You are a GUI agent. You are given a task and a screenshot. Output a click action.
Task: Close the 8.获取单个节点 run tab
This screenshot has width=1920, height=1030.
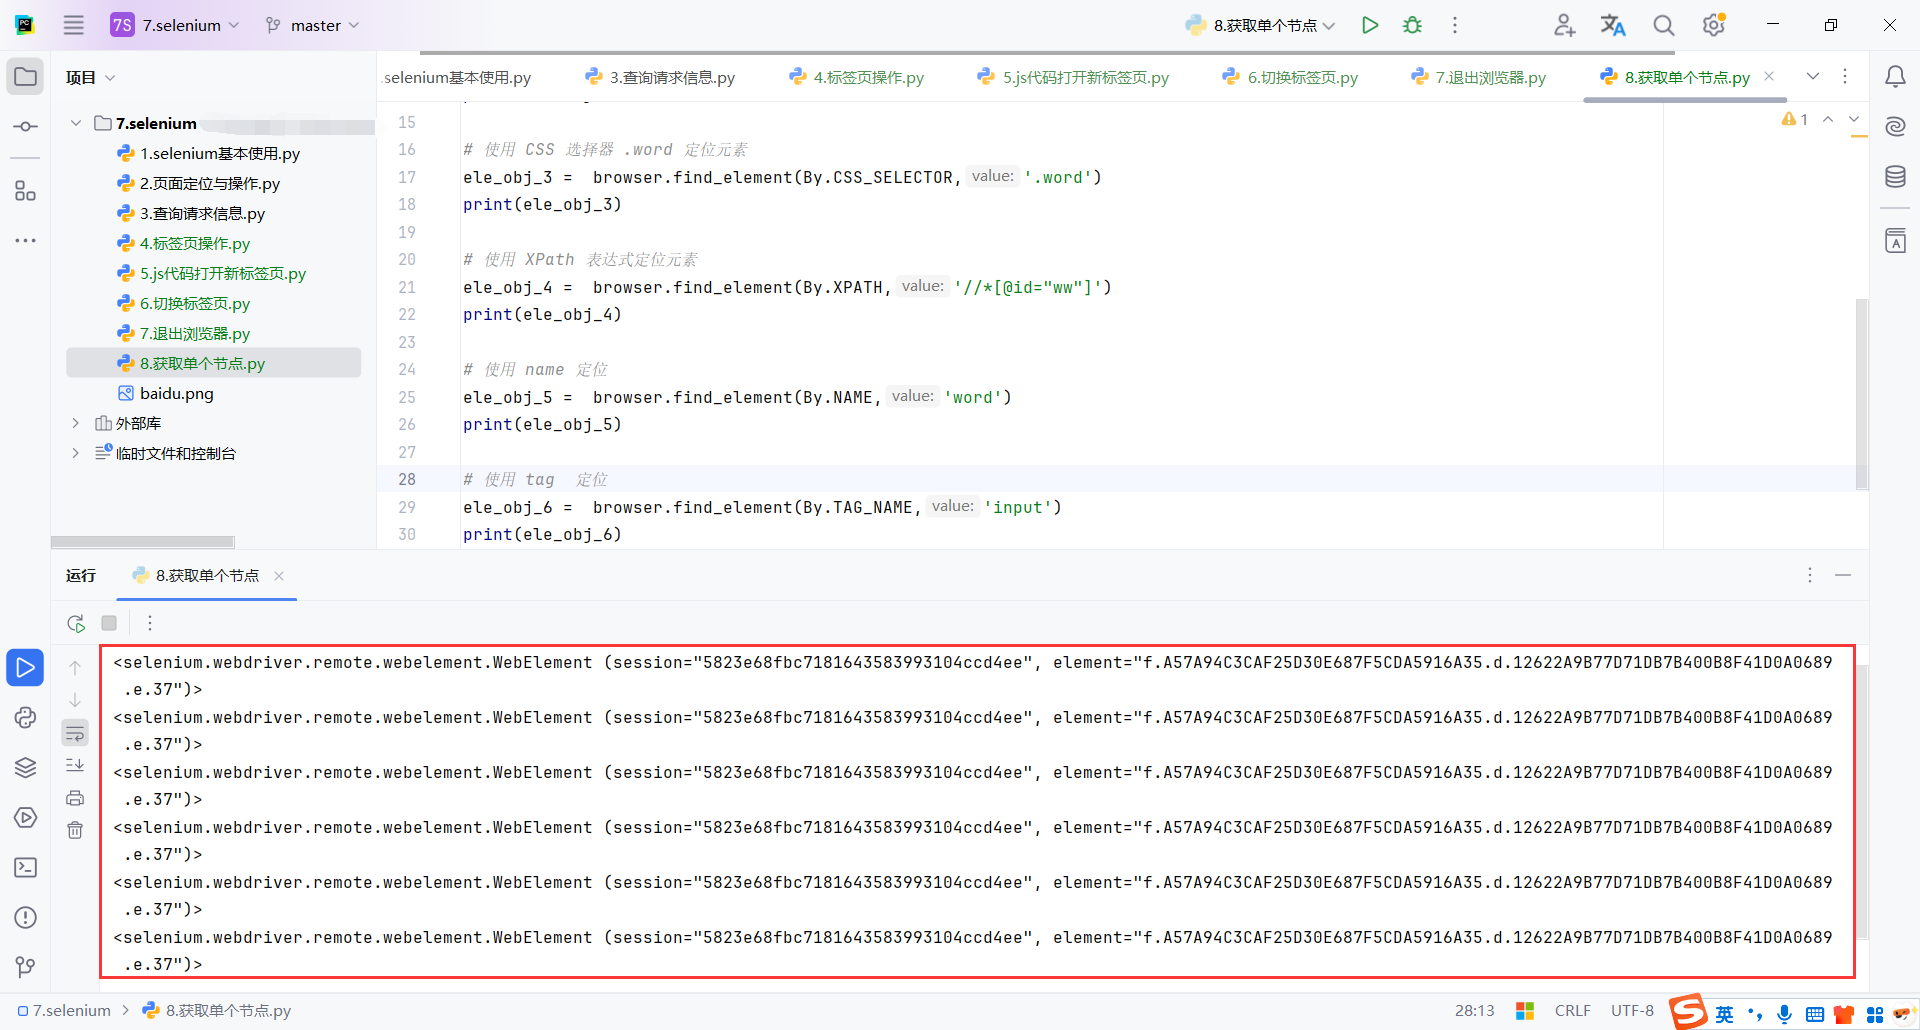279,575
